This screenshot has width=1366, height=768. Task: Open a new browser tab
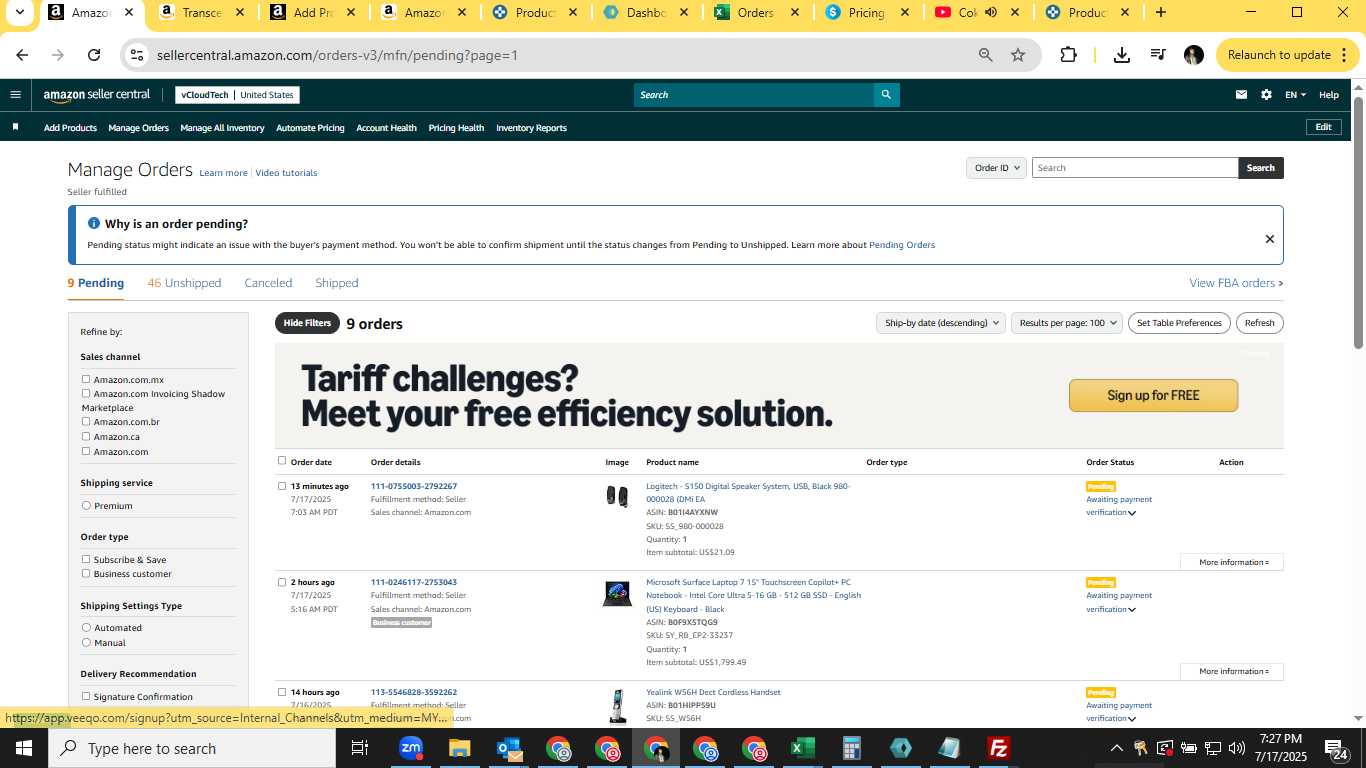[x=1160, y=13]
